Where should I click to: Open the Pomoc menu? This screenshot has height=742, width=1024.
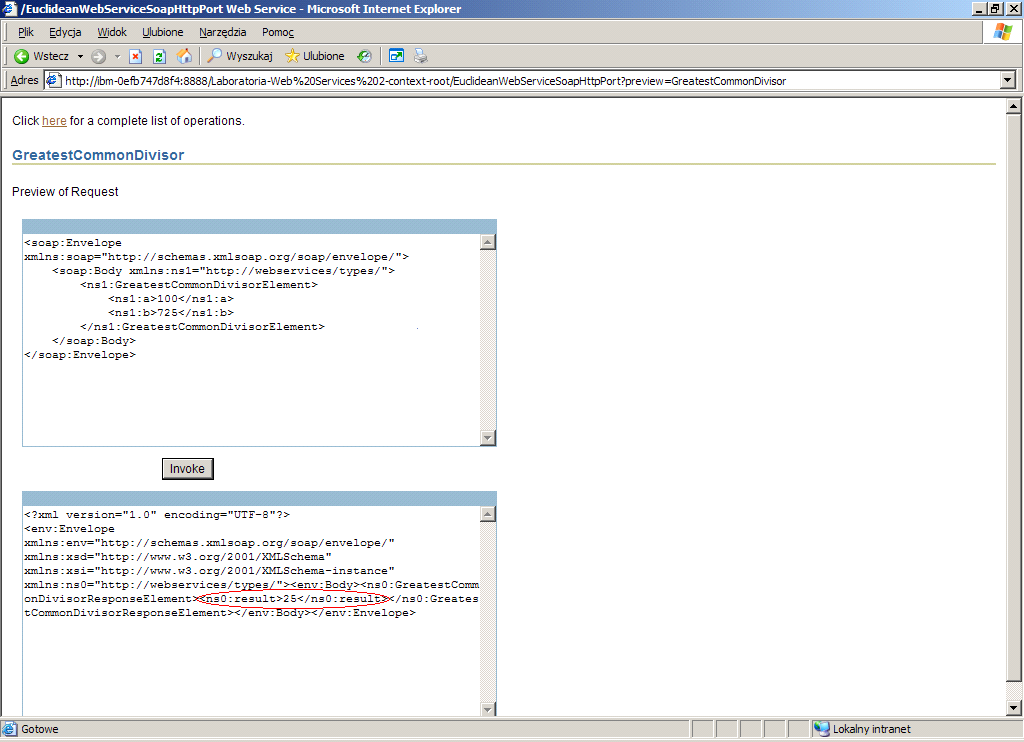pos(278,32)
